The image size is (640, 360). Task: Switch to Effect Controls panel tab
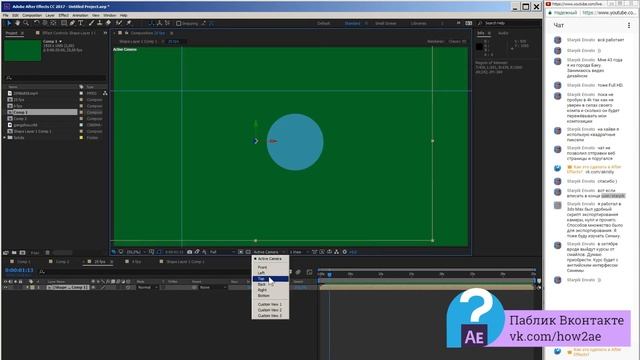coord(69,33)
